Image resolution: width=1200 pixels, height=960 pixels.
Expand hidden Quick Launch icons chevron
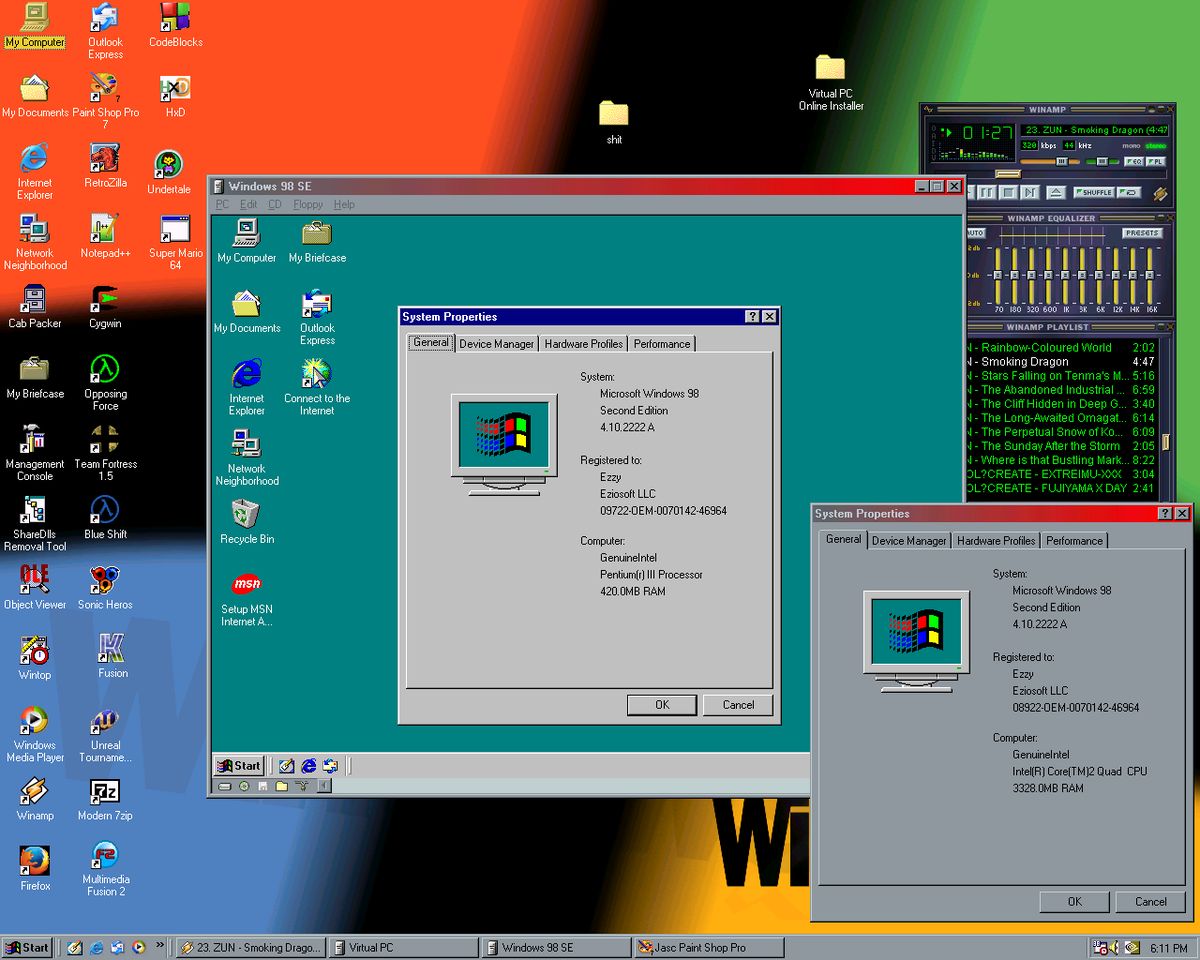(x=160, y=945)
